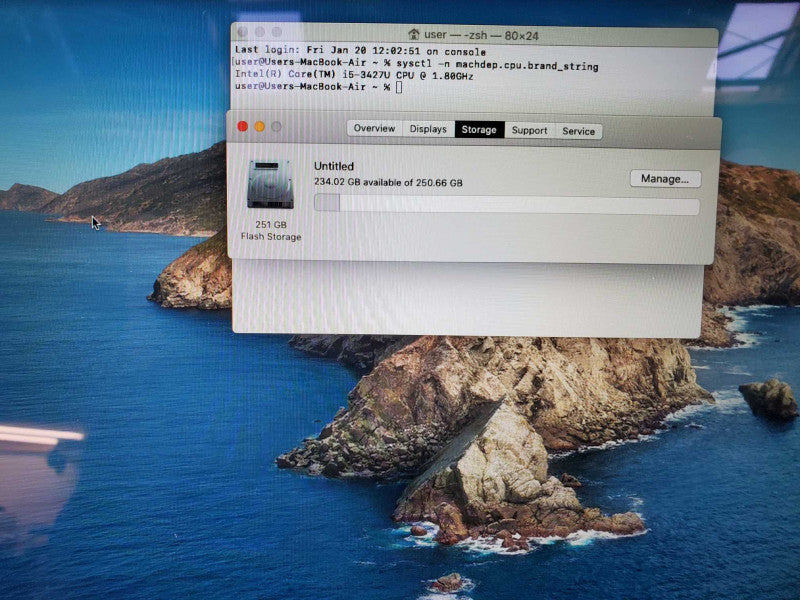Viewport: 800px width, 600px height.
Task: Minimize the About This Mac window
Action: click(260, 127)
